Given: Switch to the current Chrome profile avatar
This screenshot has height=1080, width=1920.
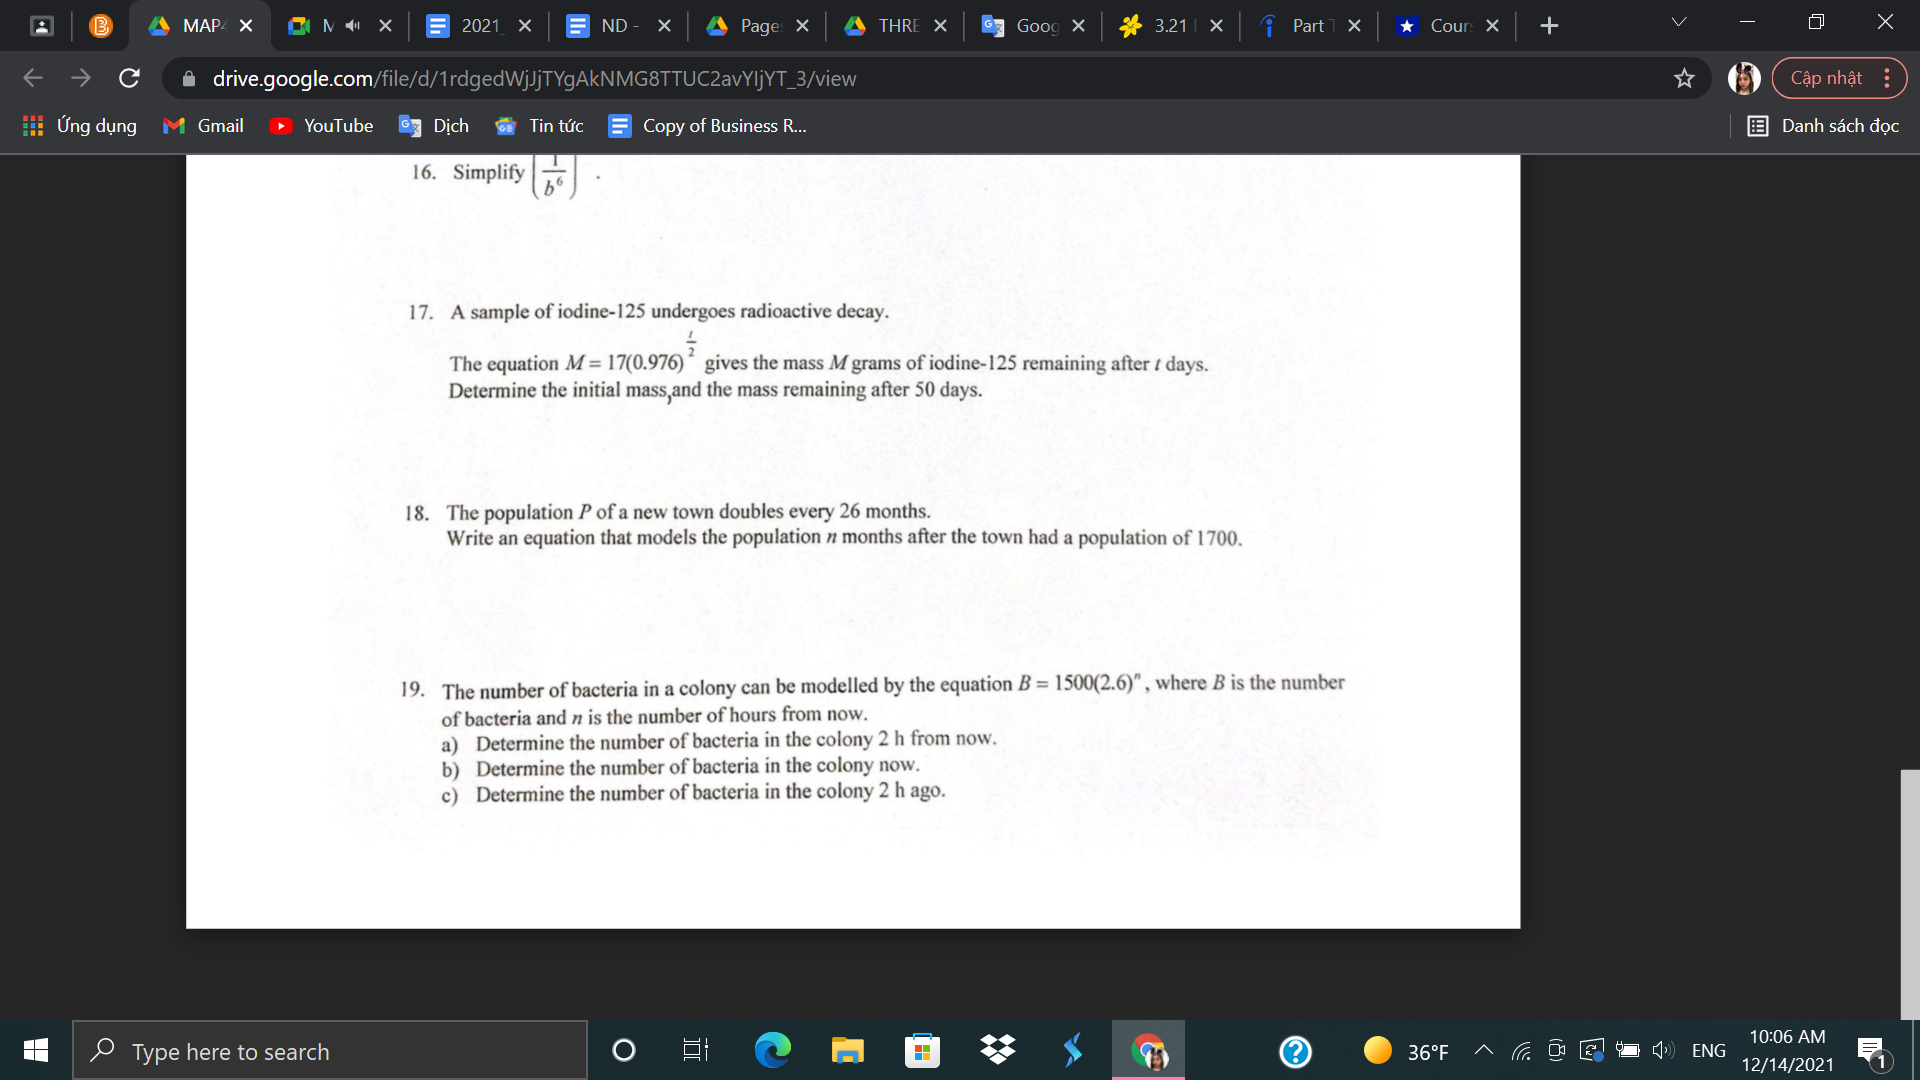Looking at the screenshot, I should click(1743, 77).
